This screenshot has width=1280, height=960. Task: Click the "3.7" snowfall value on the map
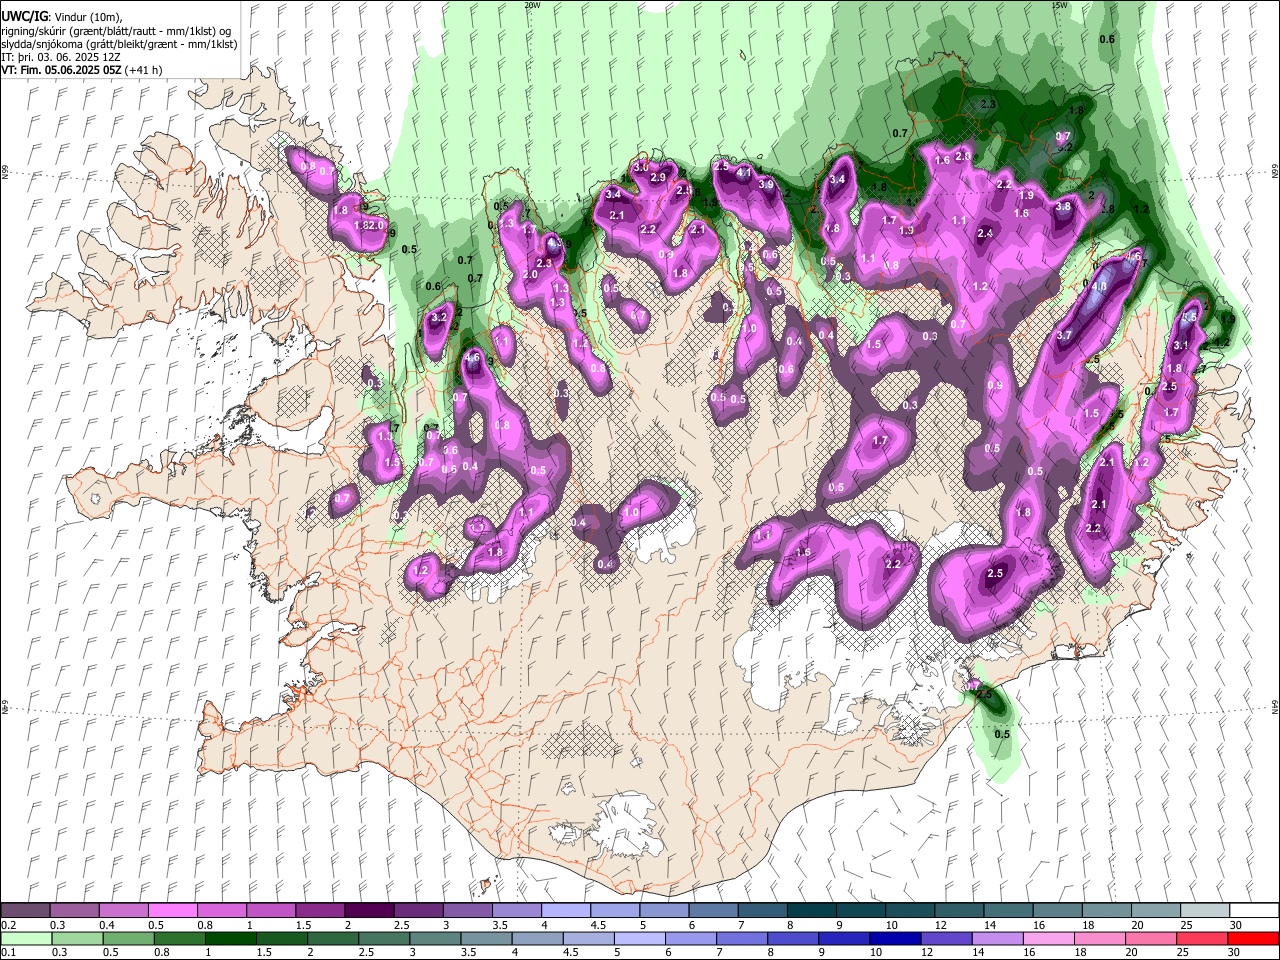(1064, 336)
